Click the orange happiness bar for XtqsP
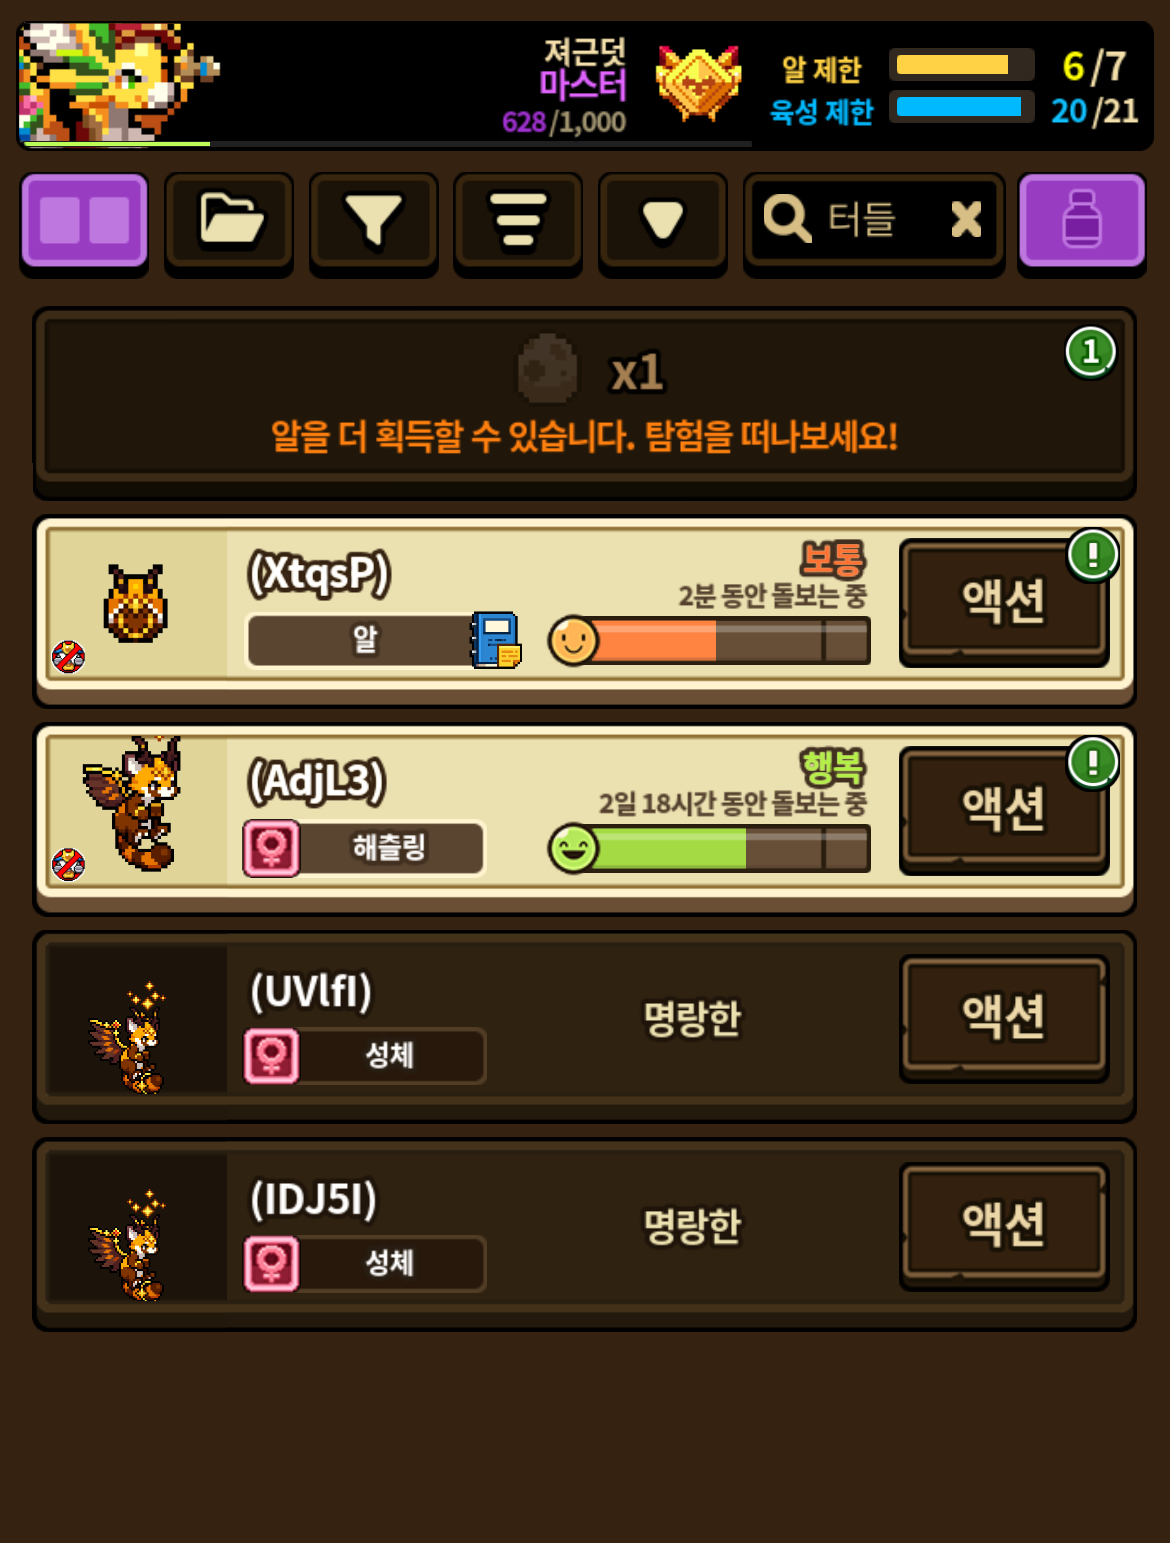1170x1543 pixels. pyautogui.click(x=709, y=640)
